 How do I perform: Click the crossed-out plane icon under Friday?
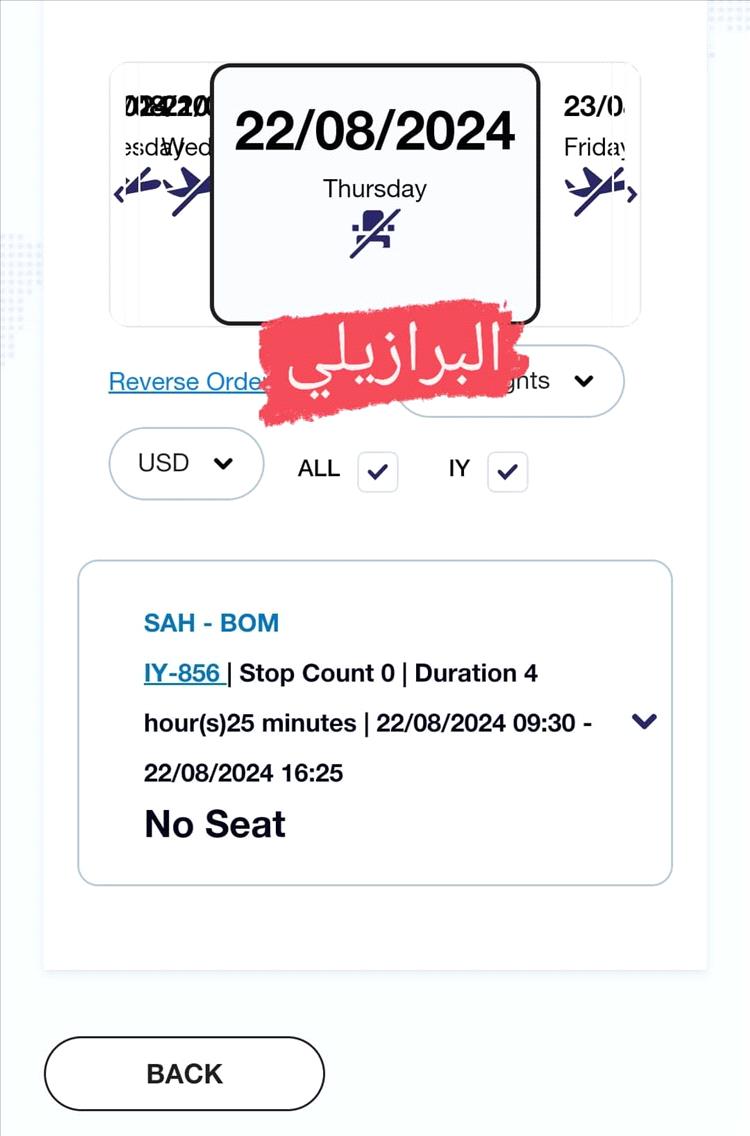coord(593,191)
